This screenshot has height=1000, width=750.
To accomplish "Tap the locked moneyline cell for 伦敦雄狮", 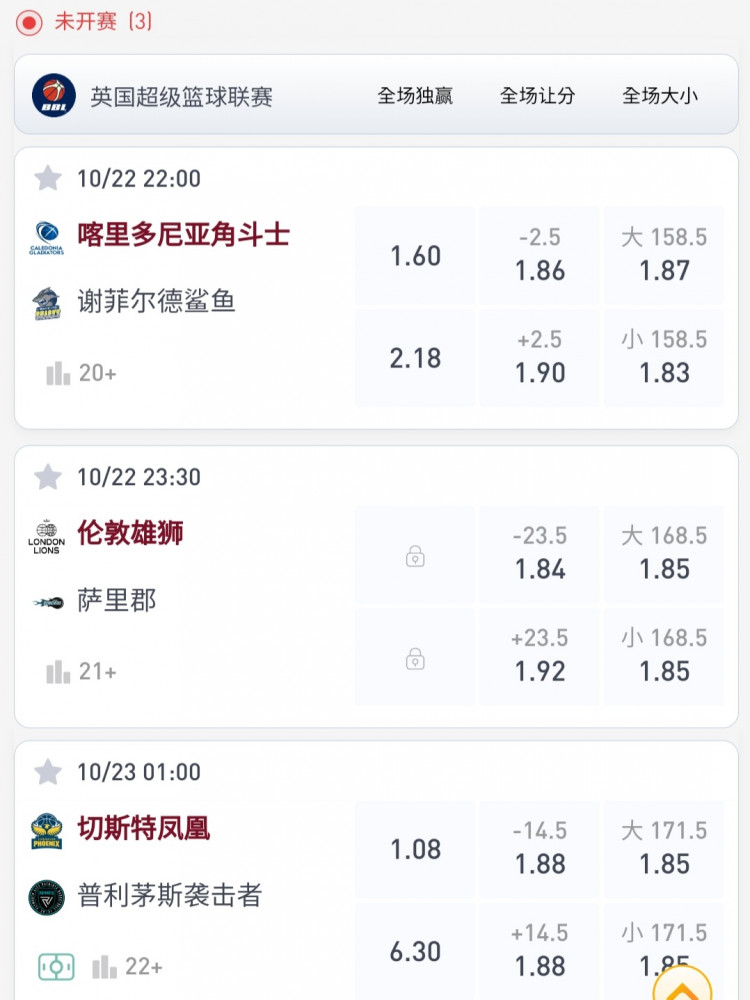I will coord(415,555).
